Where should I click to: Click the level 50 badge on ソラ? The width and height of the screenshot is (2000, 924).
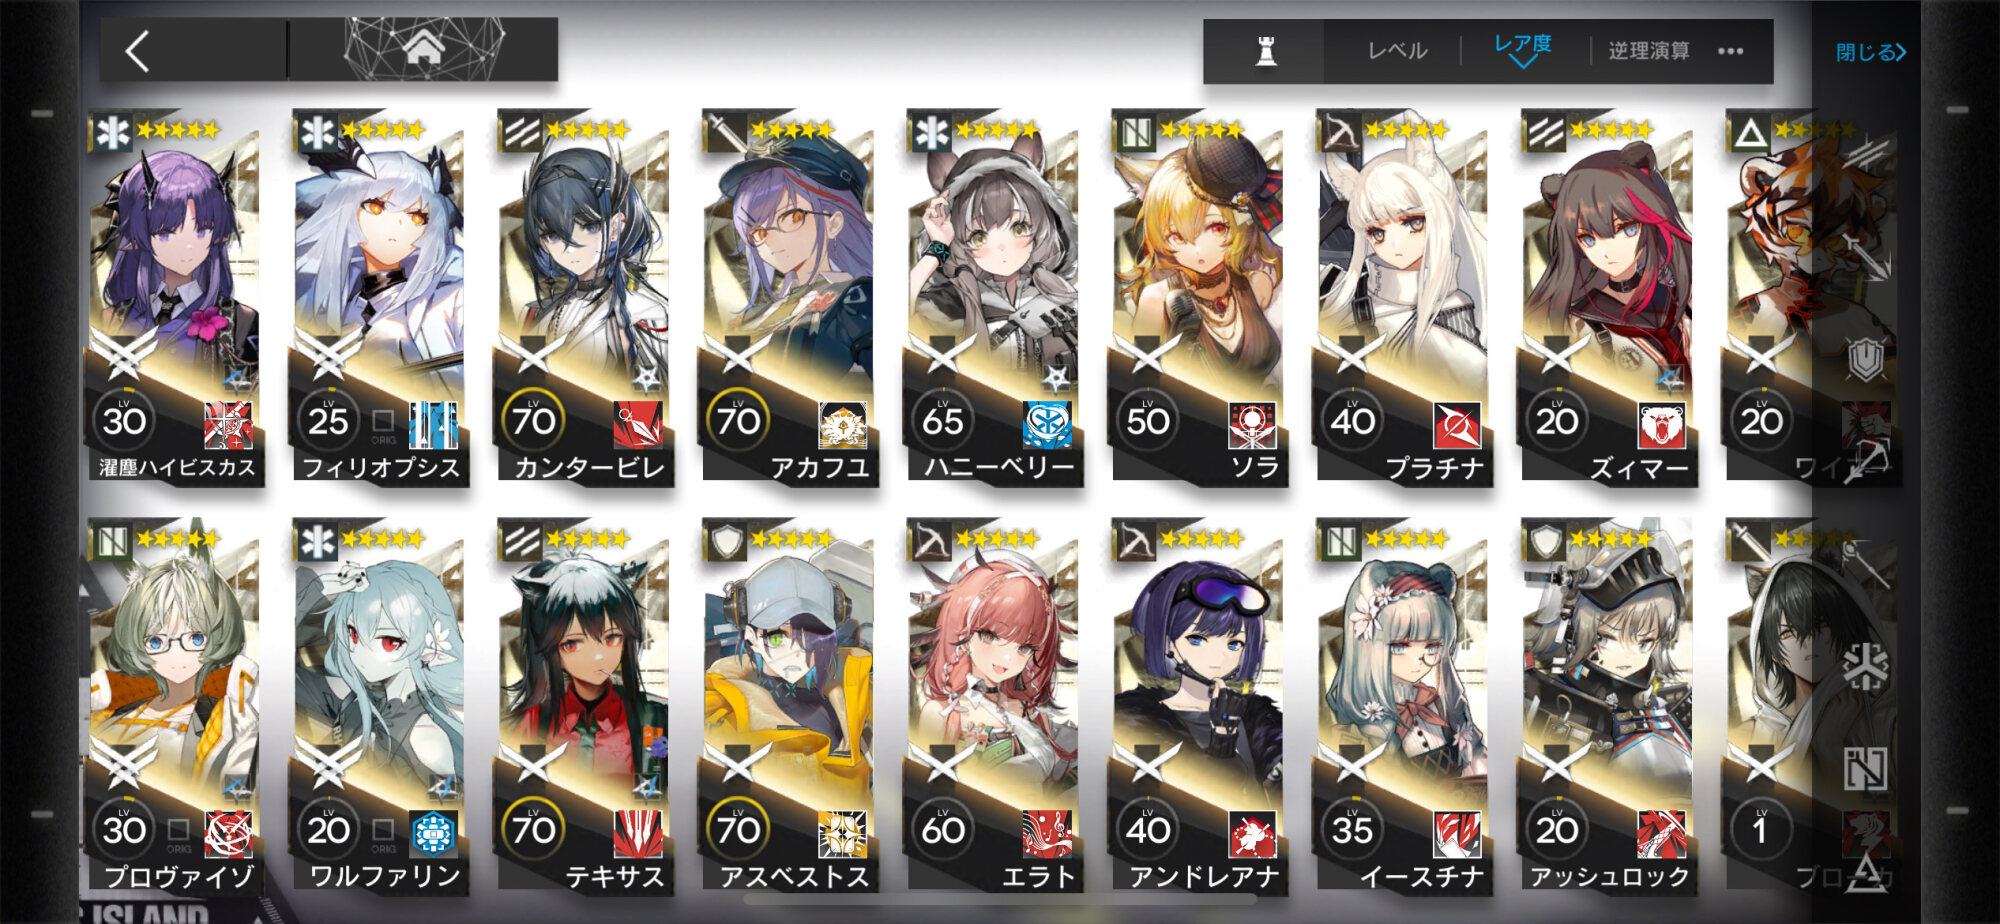[x=1147, y=421]
